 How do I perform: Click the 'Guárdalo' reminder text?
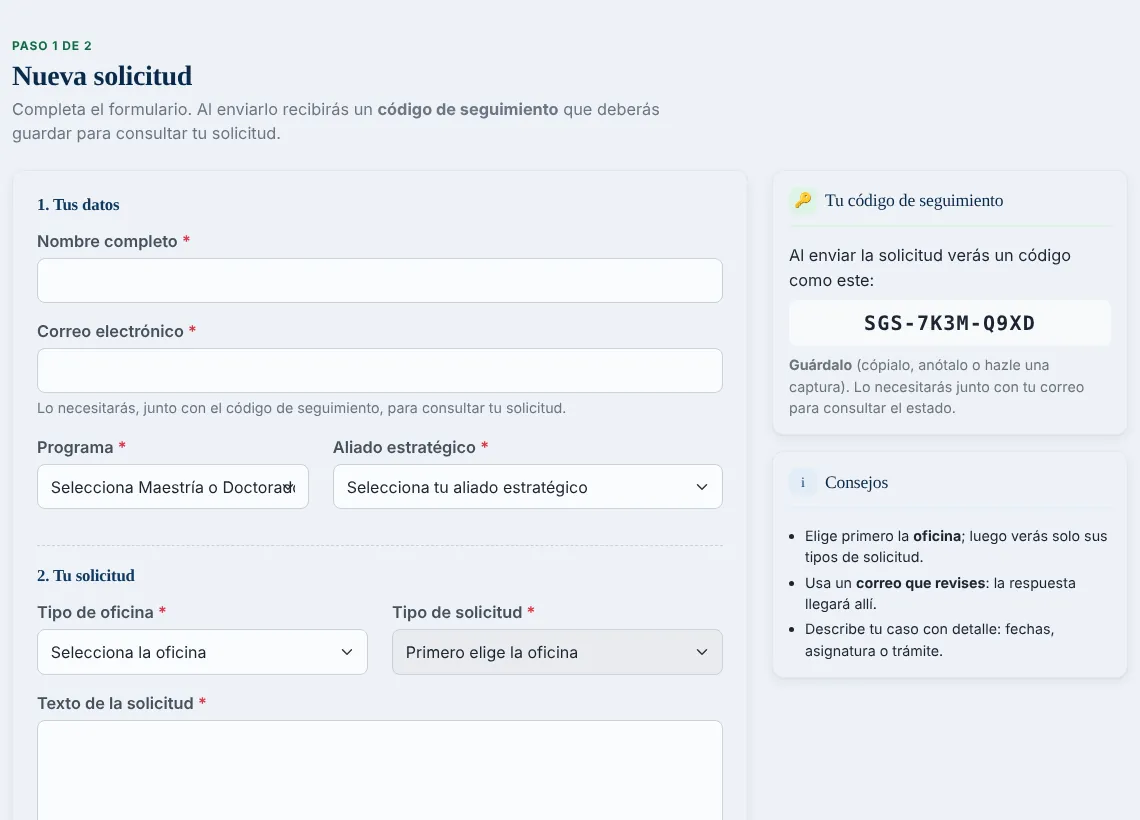[936, 387]
